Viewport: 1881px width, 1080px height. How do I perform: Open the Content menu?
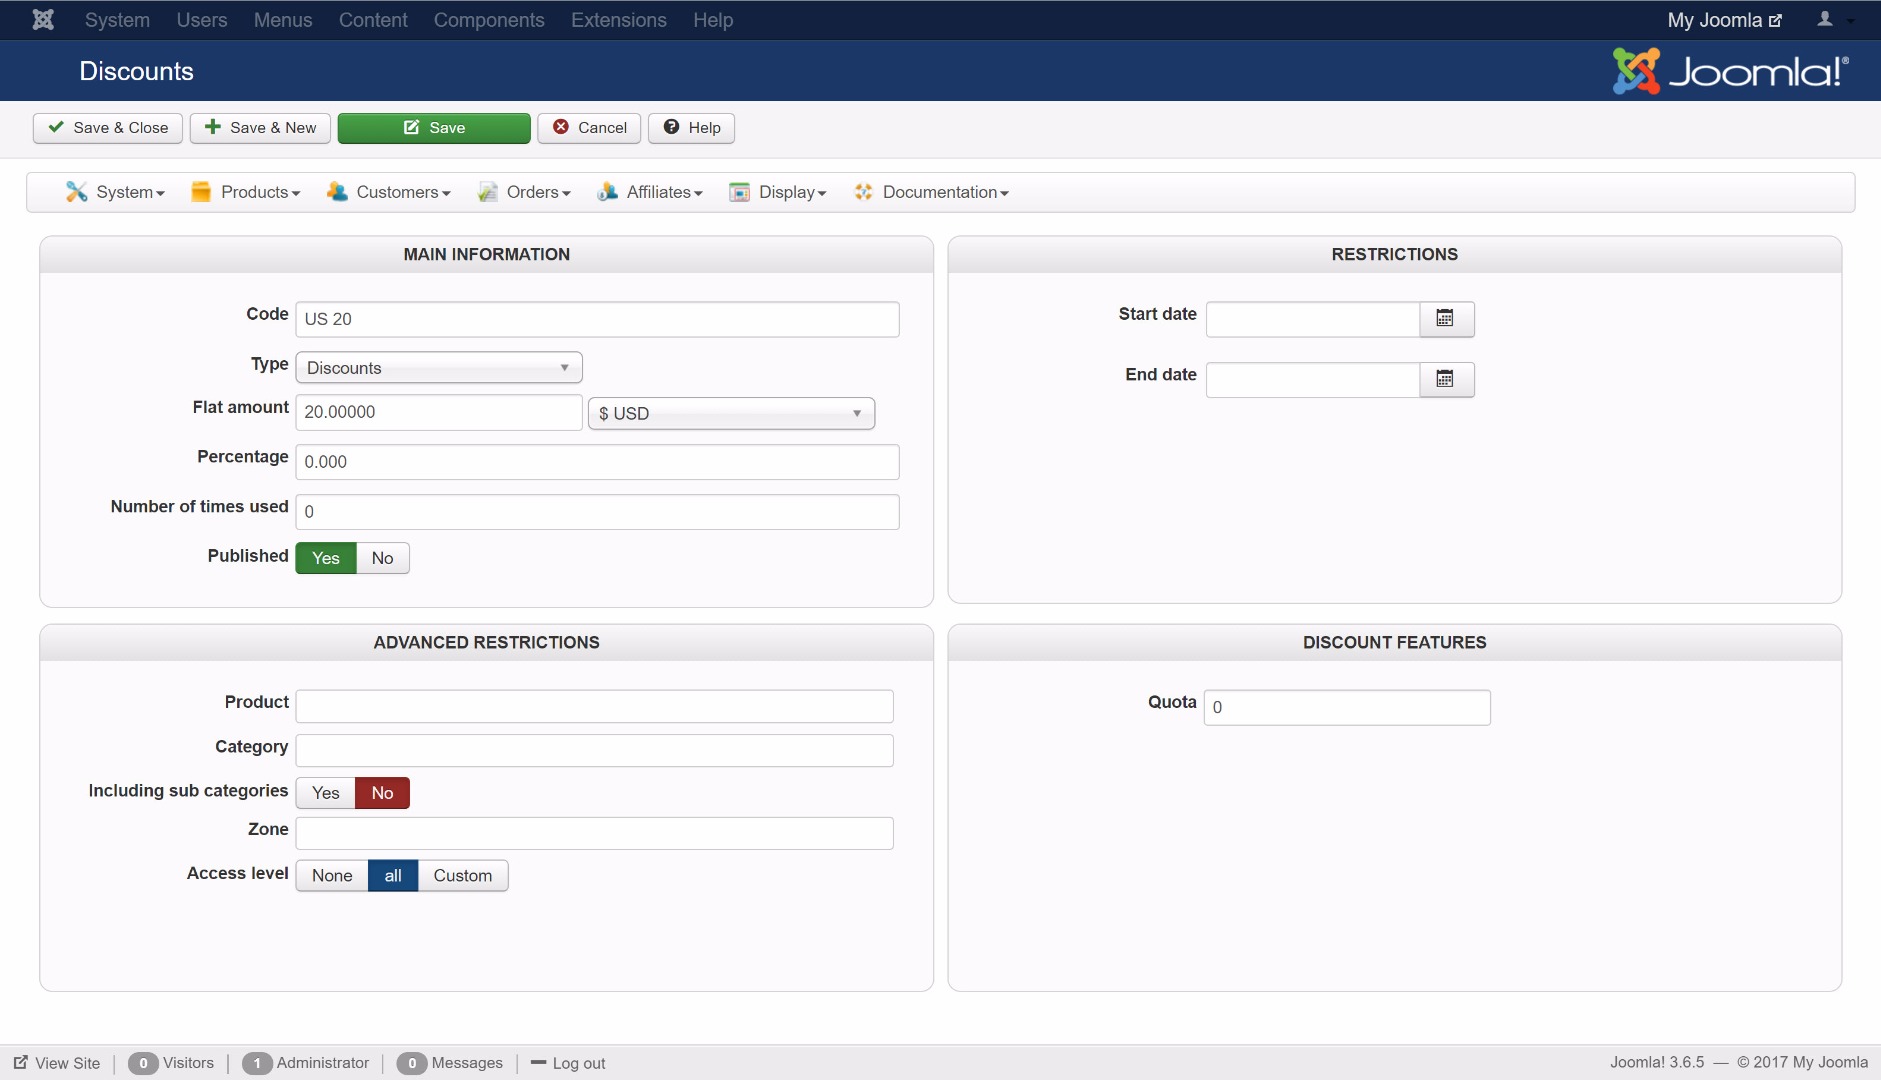click(373, 20)
